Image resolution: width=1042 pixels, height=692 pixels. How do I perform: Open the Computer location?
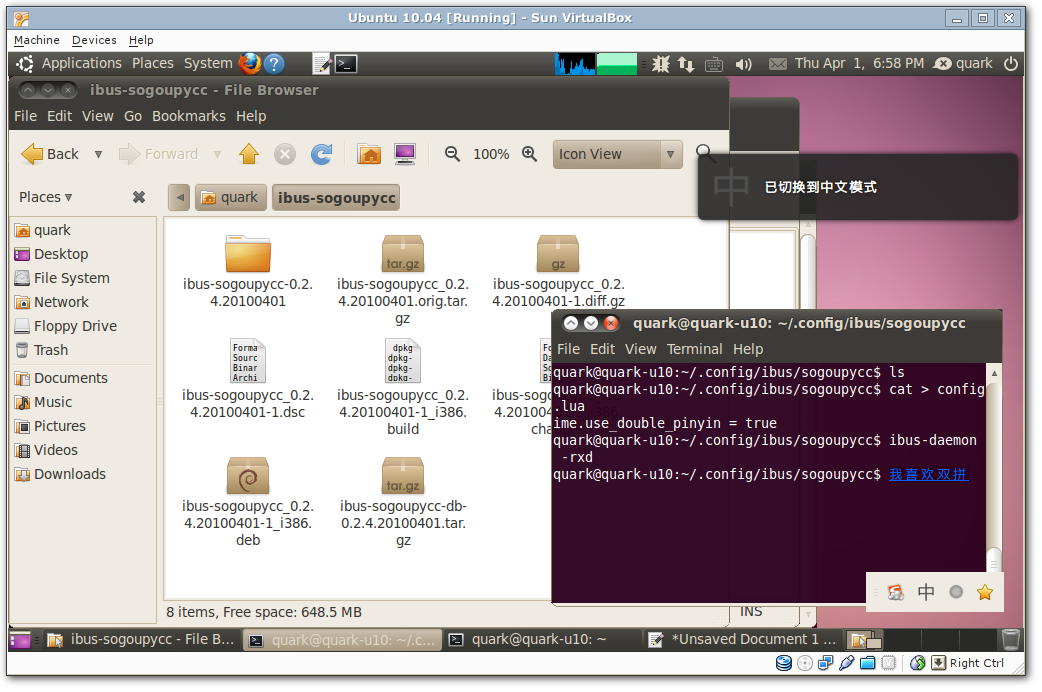tap(405, 154)
